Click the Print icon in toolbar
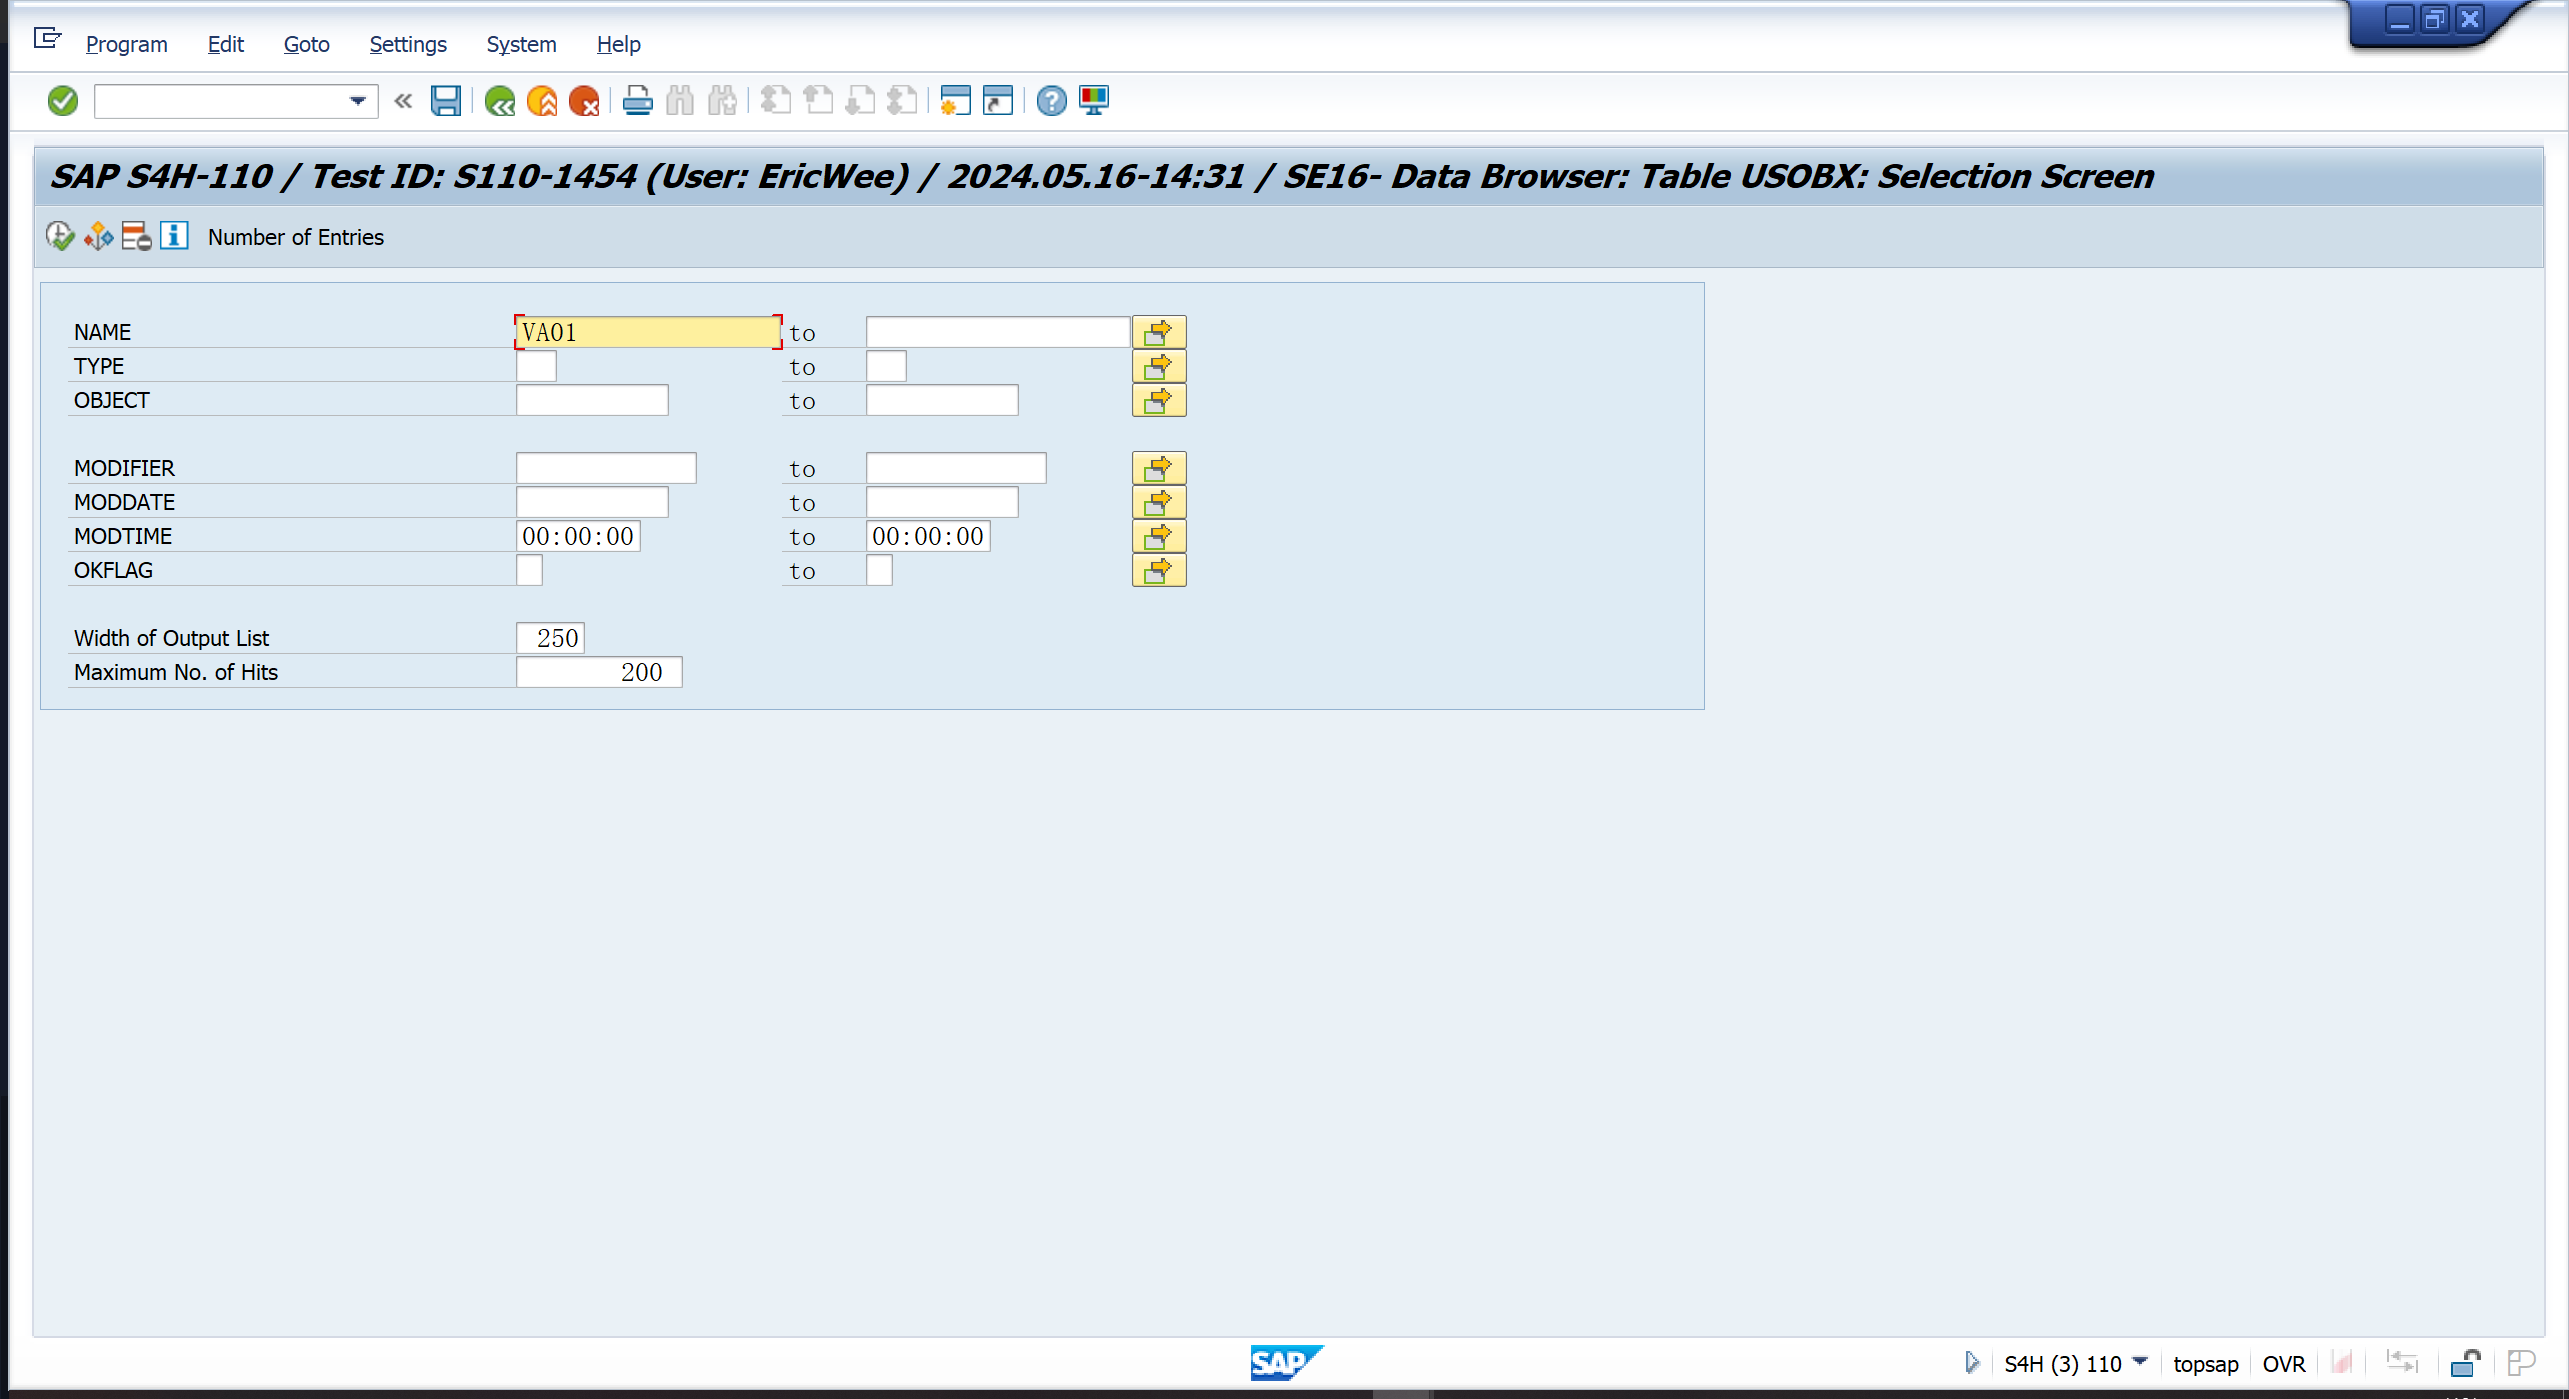The width and height of the screenshot is (2569, 1399). (x=637, y=100)
